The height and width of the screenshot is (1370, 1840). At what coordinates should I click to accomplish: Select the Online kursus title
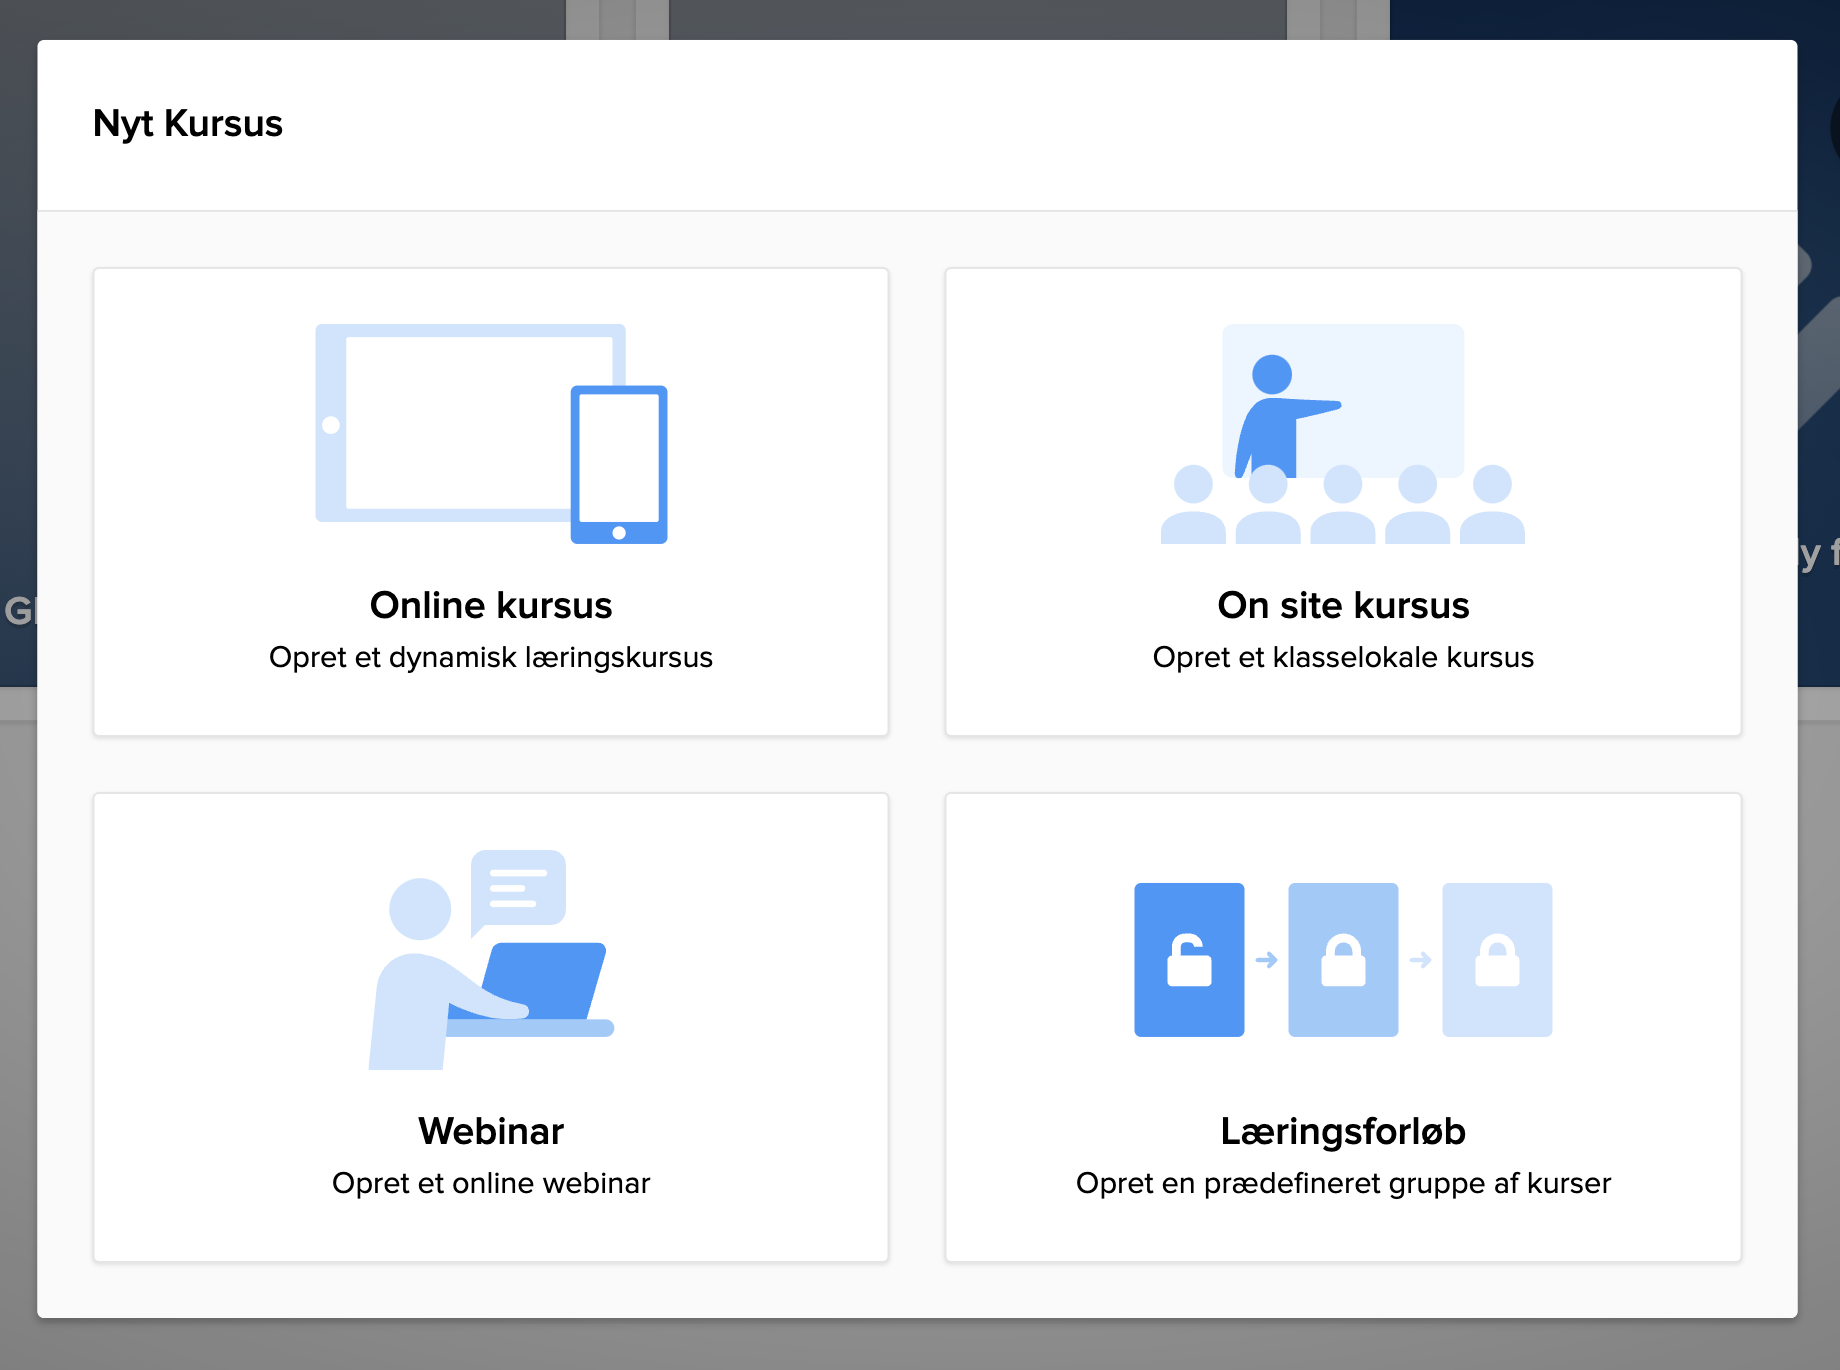pos(491,605)
